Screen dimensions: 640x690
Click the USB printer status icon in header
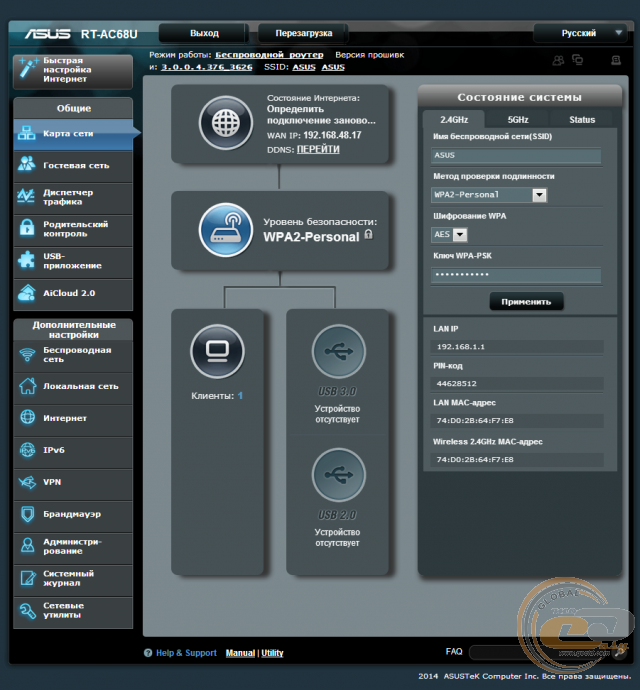616,60
